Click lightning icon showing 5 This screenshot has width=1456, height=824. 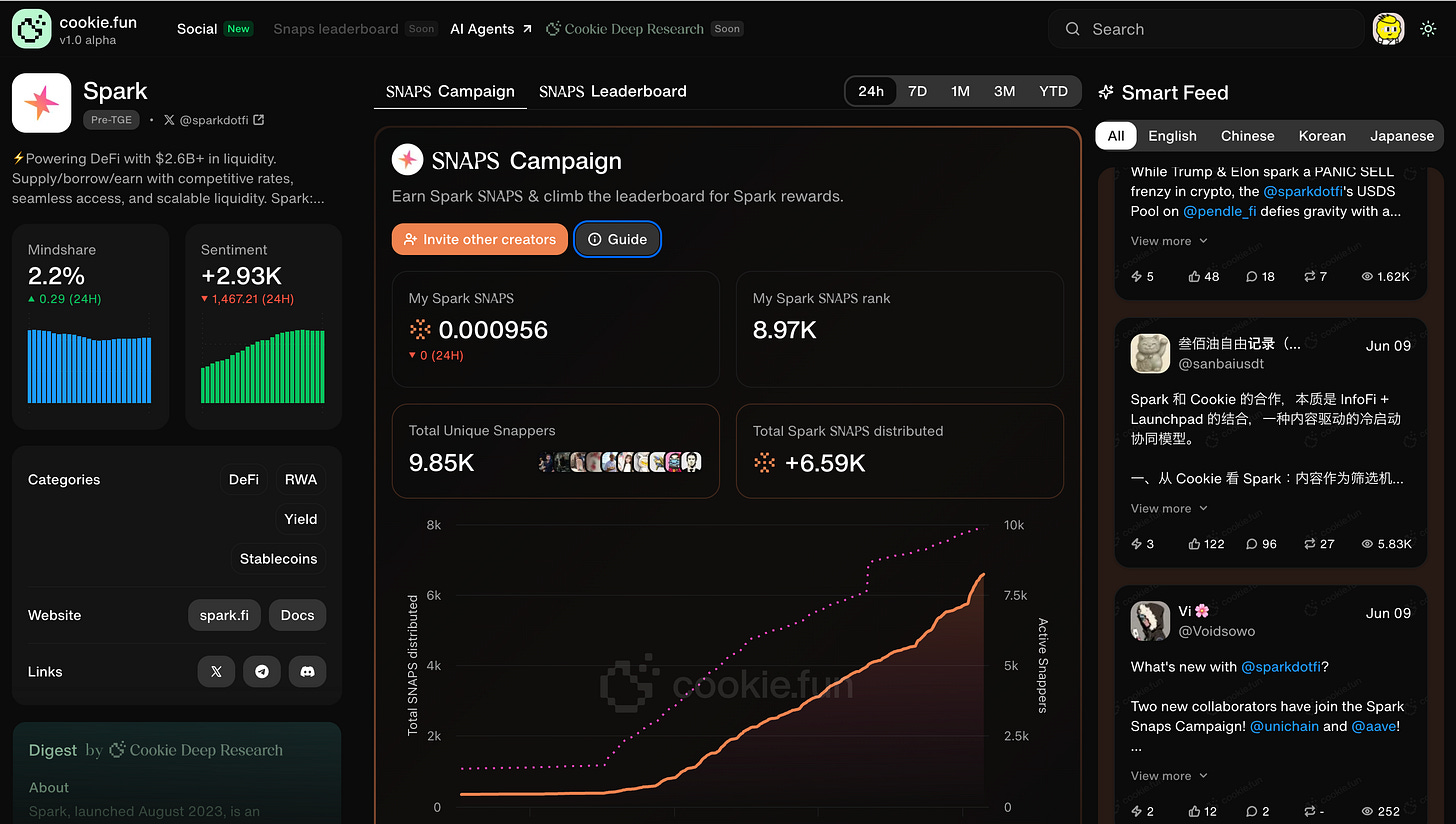click(x=1136, y=277)
